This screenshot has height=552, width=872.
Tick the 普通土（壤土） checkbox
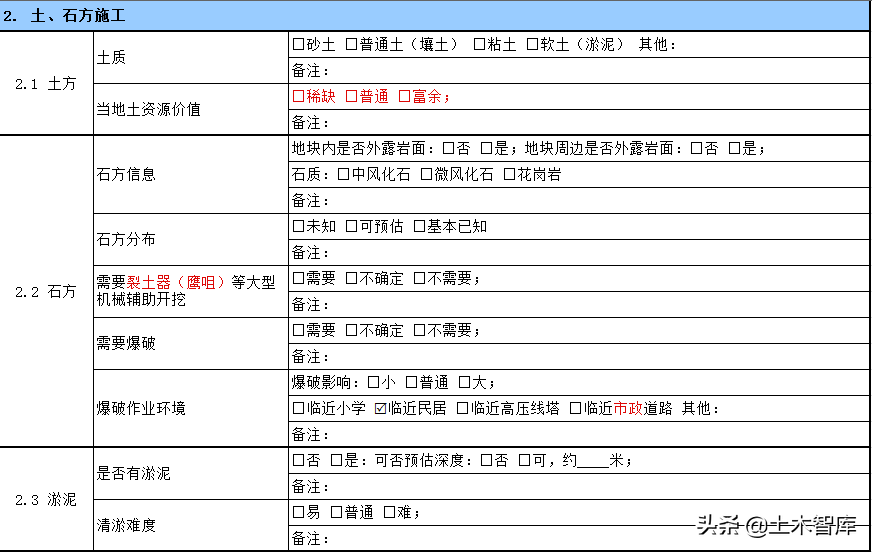pos(351,44)
